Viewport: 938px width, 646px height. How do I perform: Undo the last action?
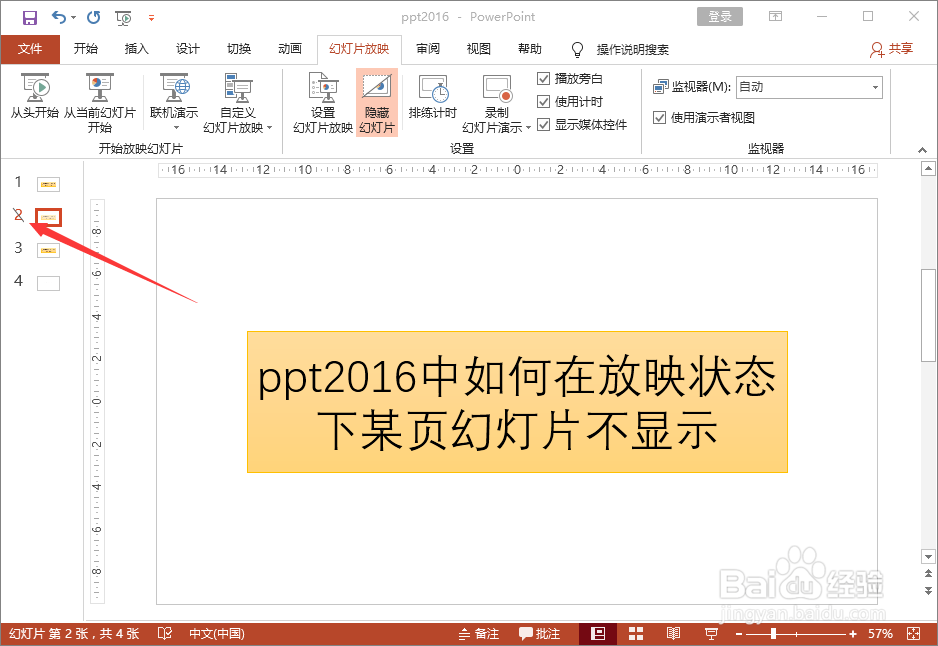click(59, 17)
